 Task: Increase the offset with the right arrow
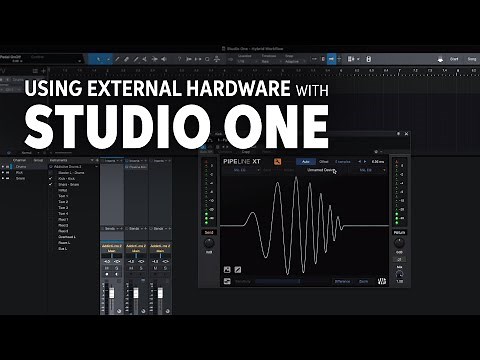click(365, 162)
